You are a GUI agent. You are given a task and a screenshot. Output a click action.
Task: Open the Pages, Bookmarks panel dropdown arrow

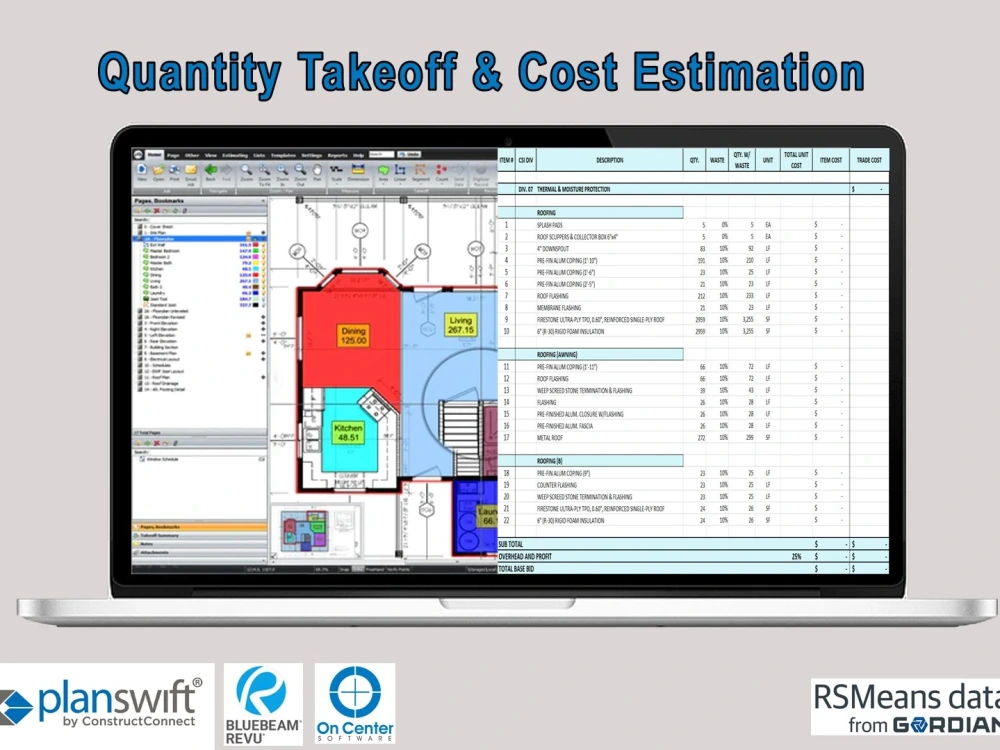click(263, 201)
